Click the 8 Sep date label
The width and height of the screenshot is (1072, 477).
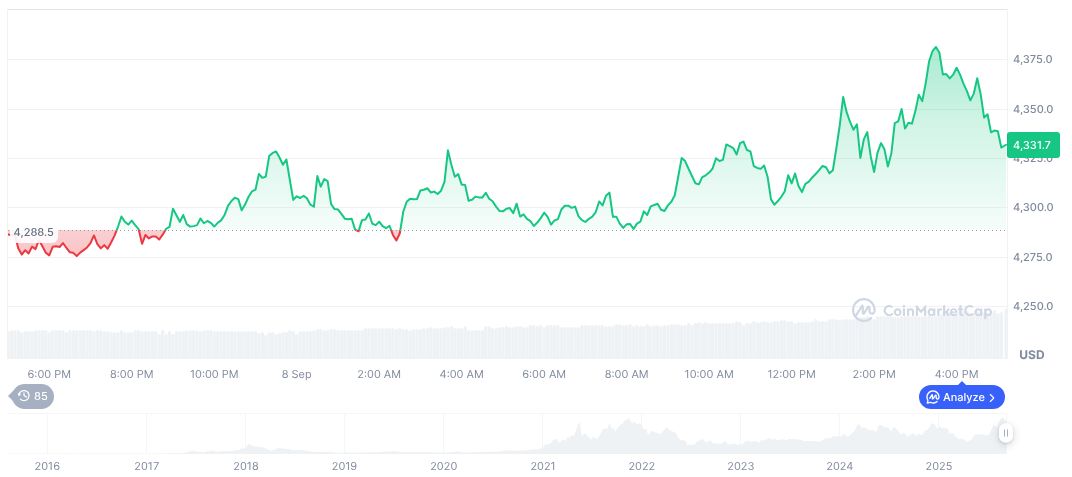pos(296,374)
